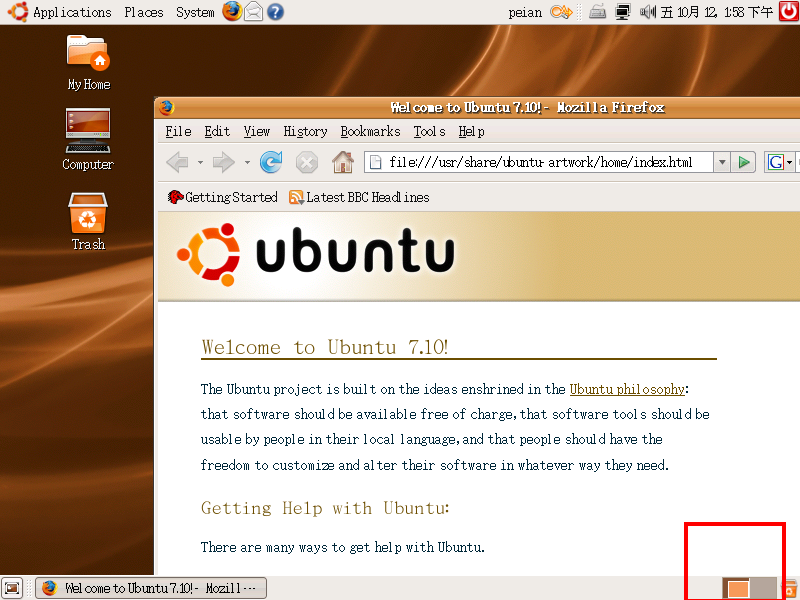Click the panel clock date and time

point(717,12)
